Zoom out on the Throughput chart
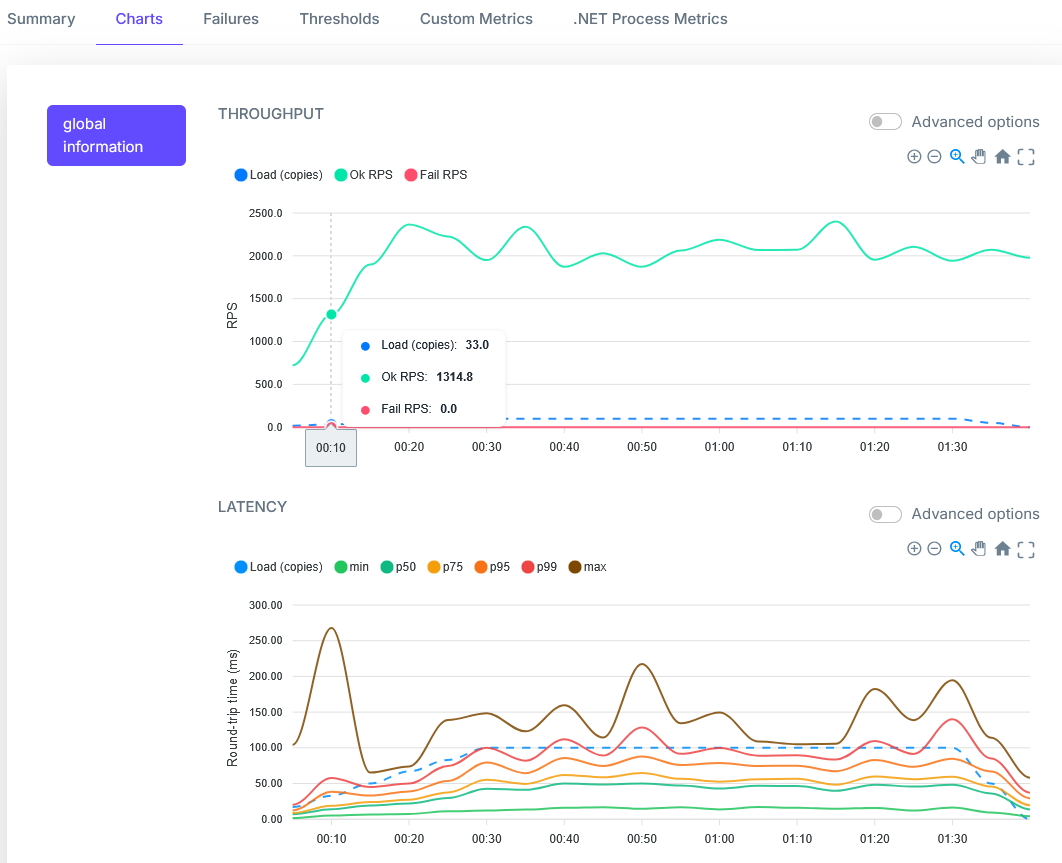 (x=934, y=157)
